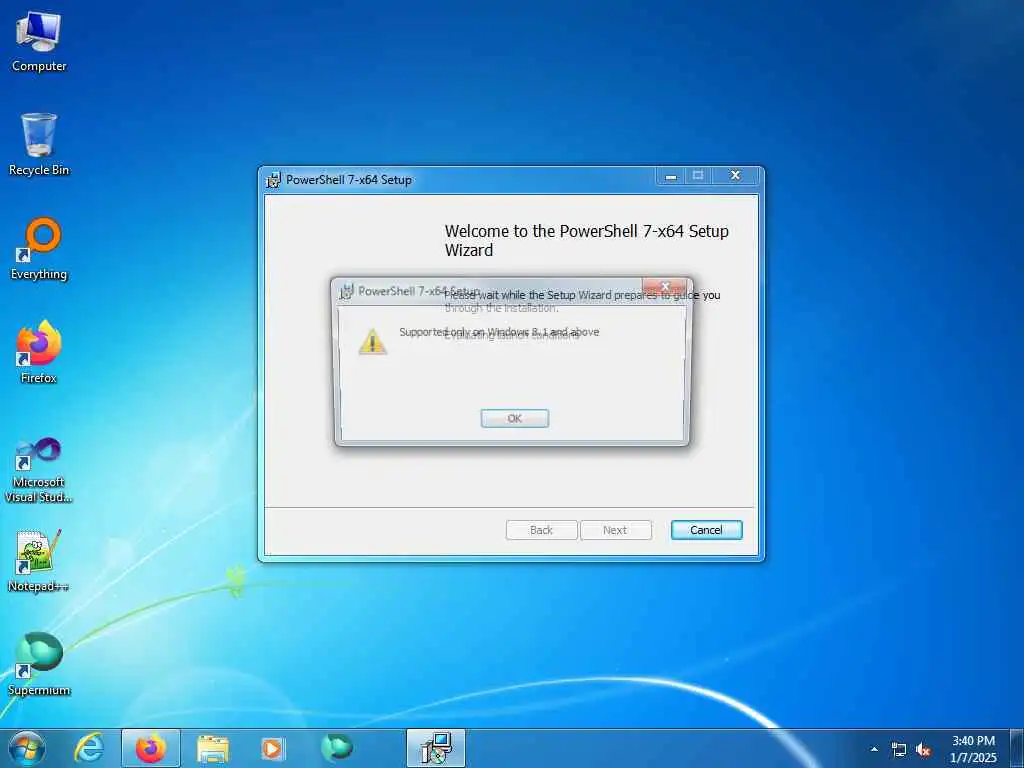Select the Firefox desktop shortcut
Screen dimensions: 1024x768
[x=39, y=352]
